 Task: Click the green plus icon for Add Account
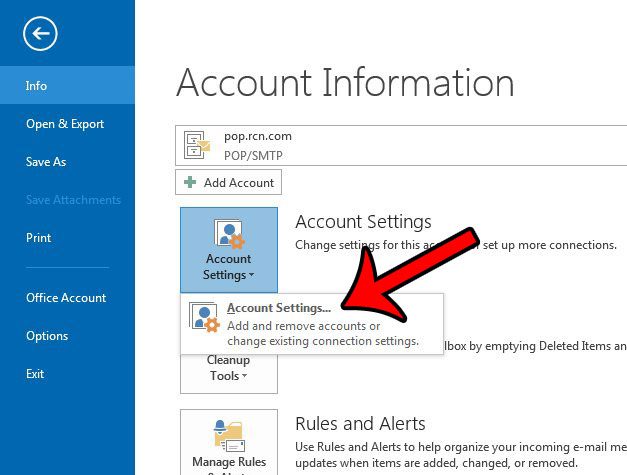click(191, 182)
